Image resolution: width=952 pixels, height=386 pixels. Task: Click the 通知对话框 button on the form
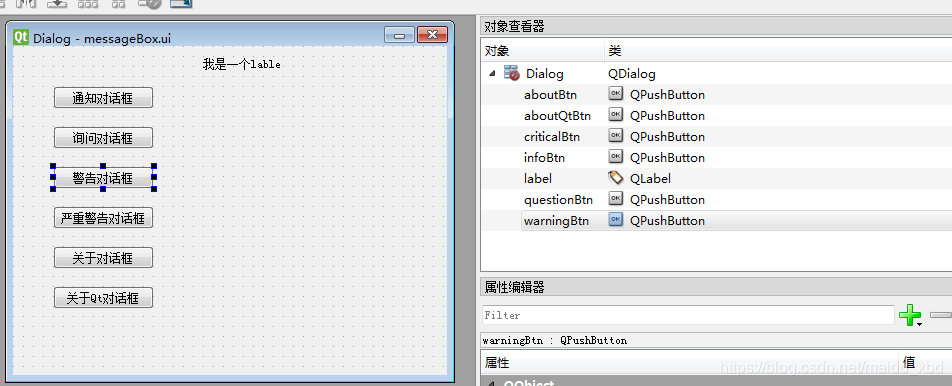coord(103,98)
